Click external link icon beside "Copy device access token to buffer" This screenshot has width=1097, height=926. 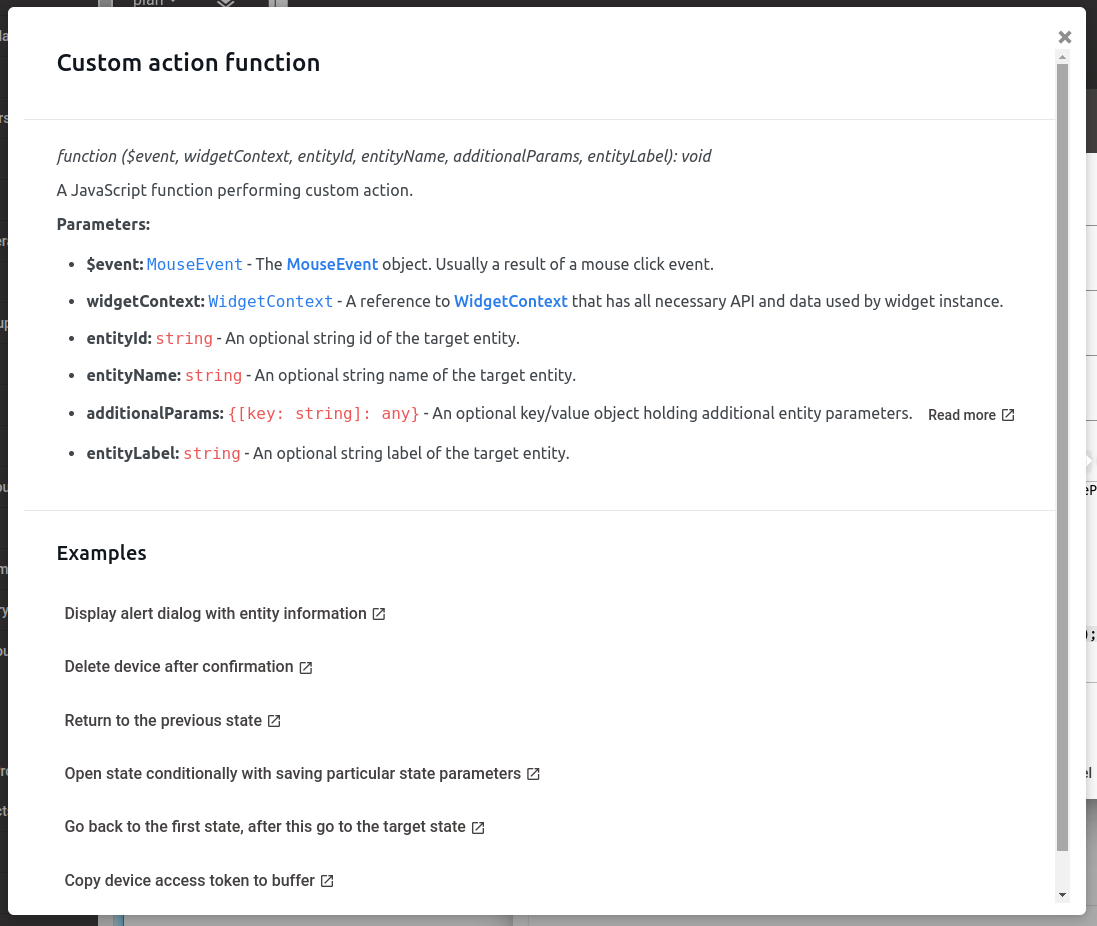point(327,880)
